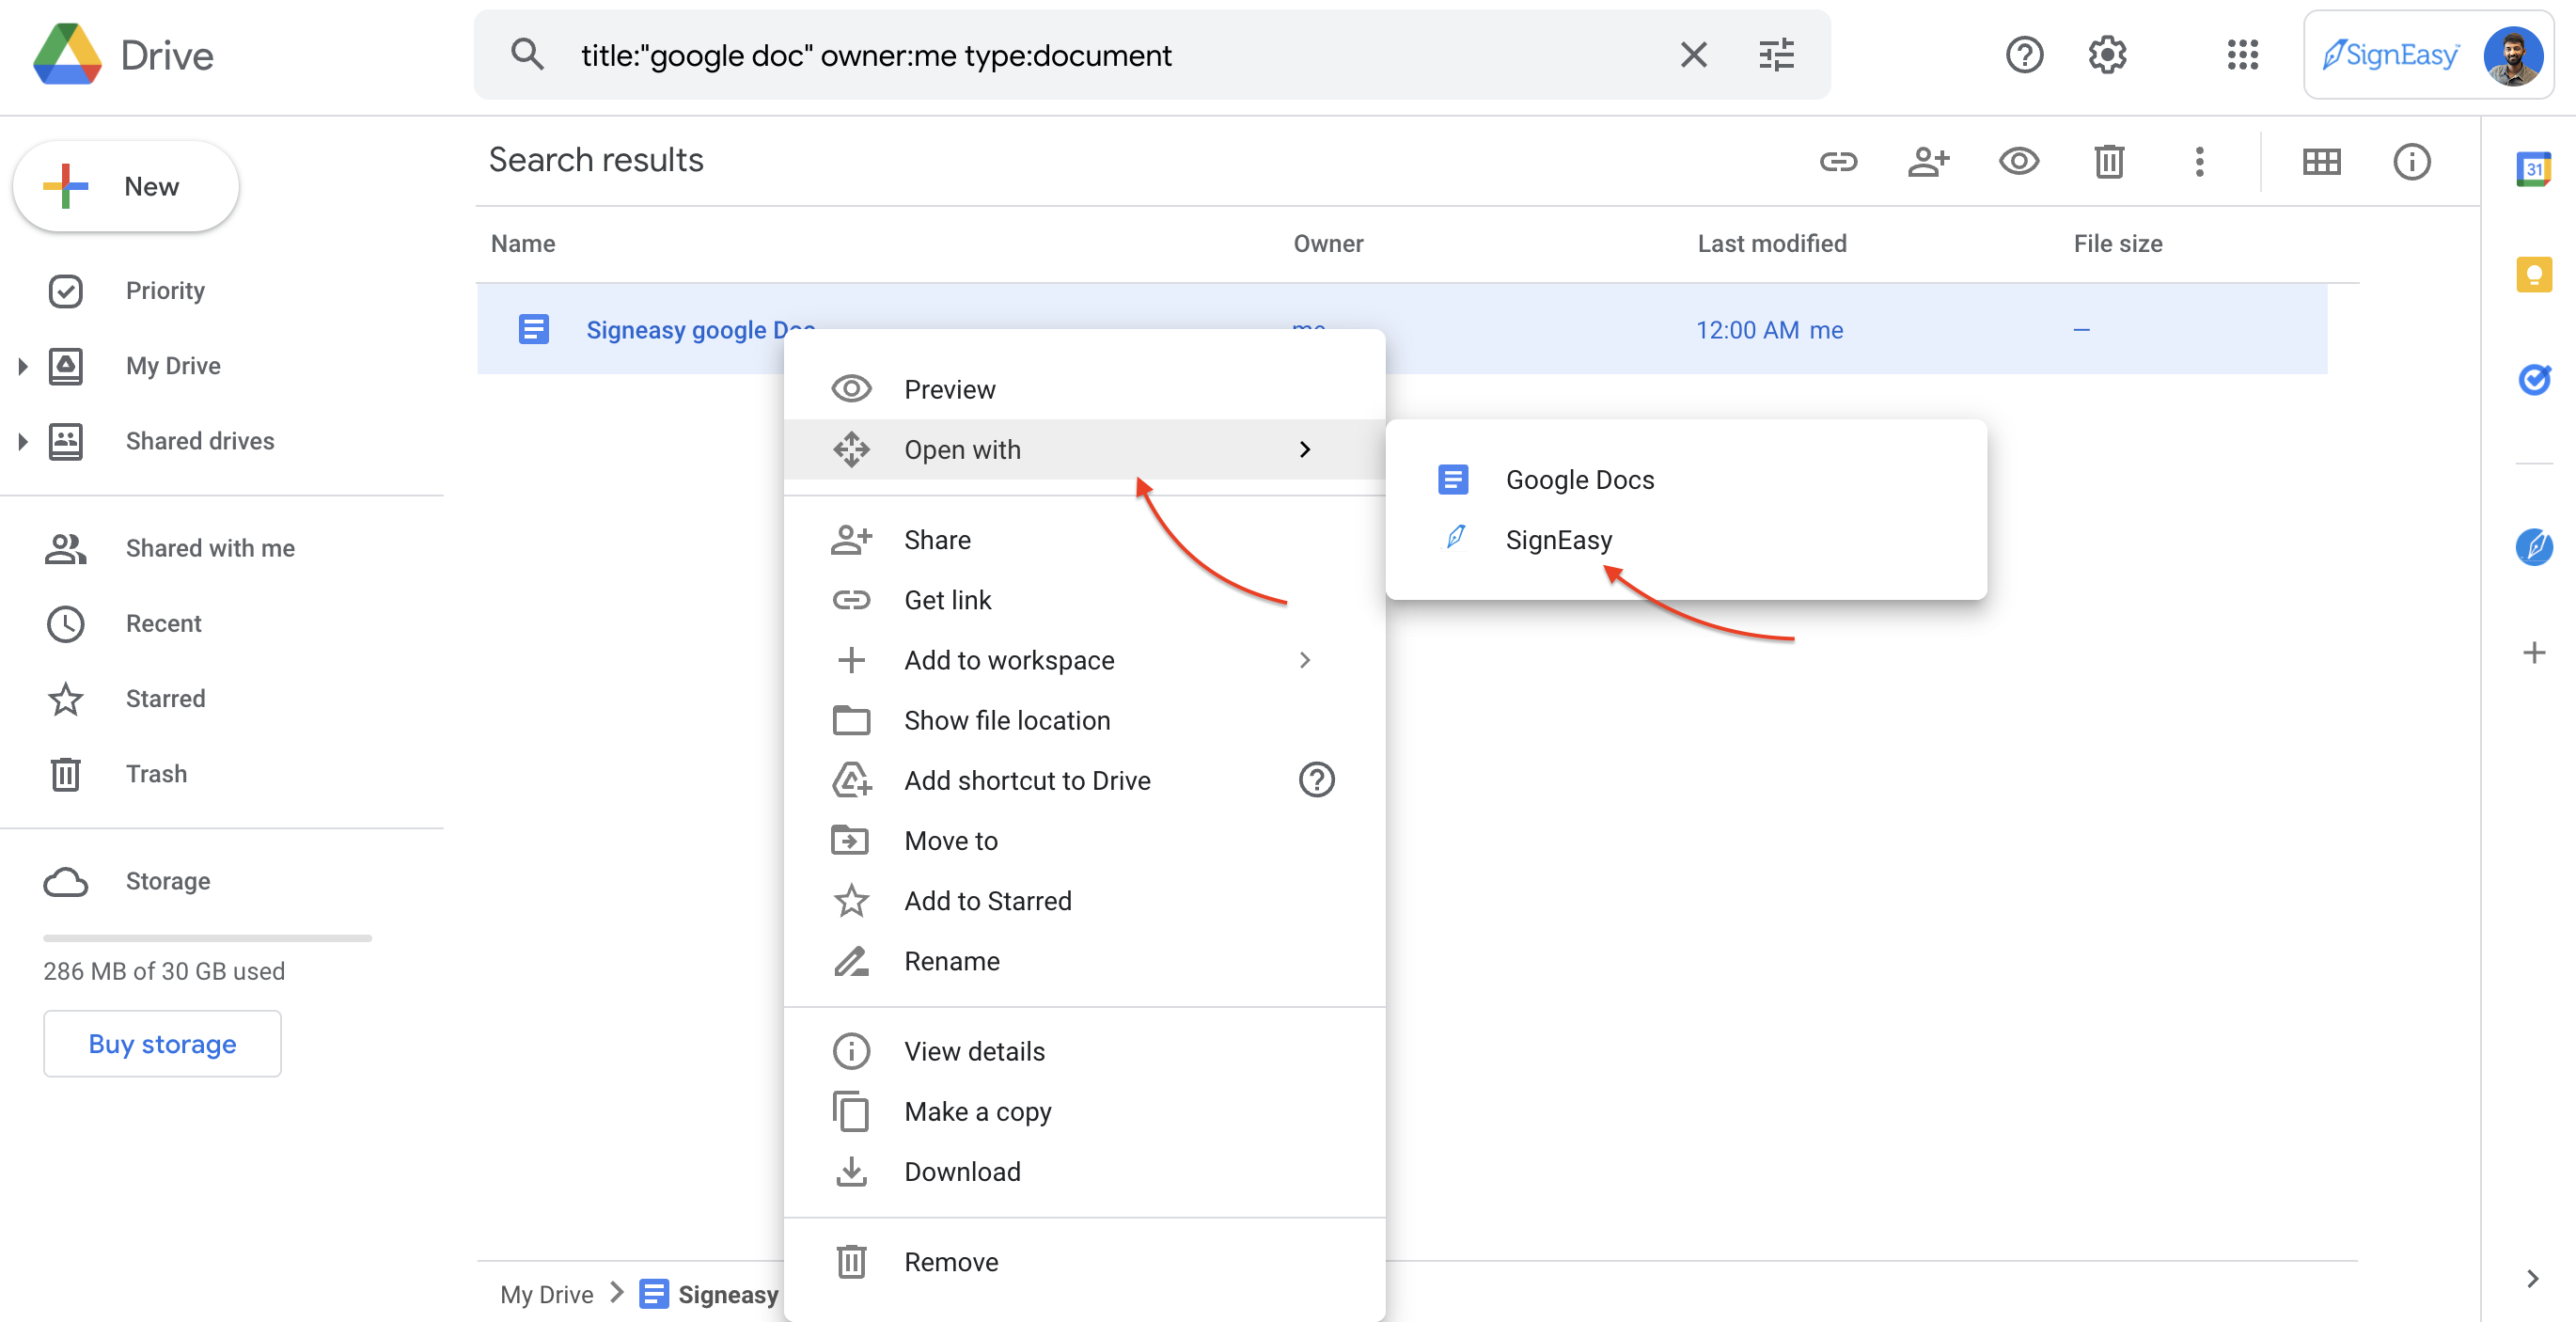The image size is (2576, 1322).
Task: Click the Share toolbar icon
Action: click(x=1928, y=161)
